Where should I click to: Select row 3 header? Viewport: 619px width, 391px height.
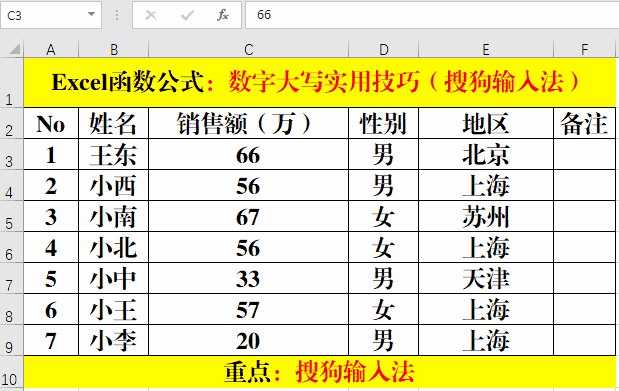(11, 154)
